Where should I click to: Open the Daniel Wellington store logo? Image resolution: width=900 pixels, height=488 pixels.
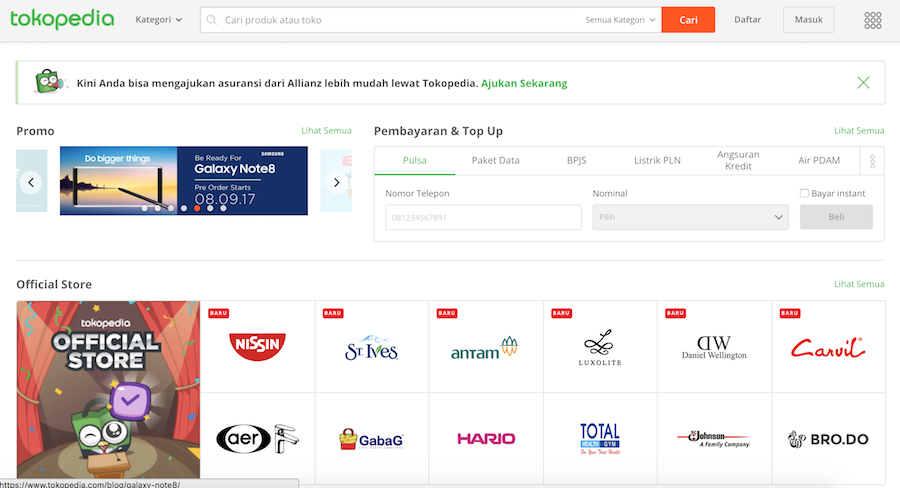coord(713,347)
